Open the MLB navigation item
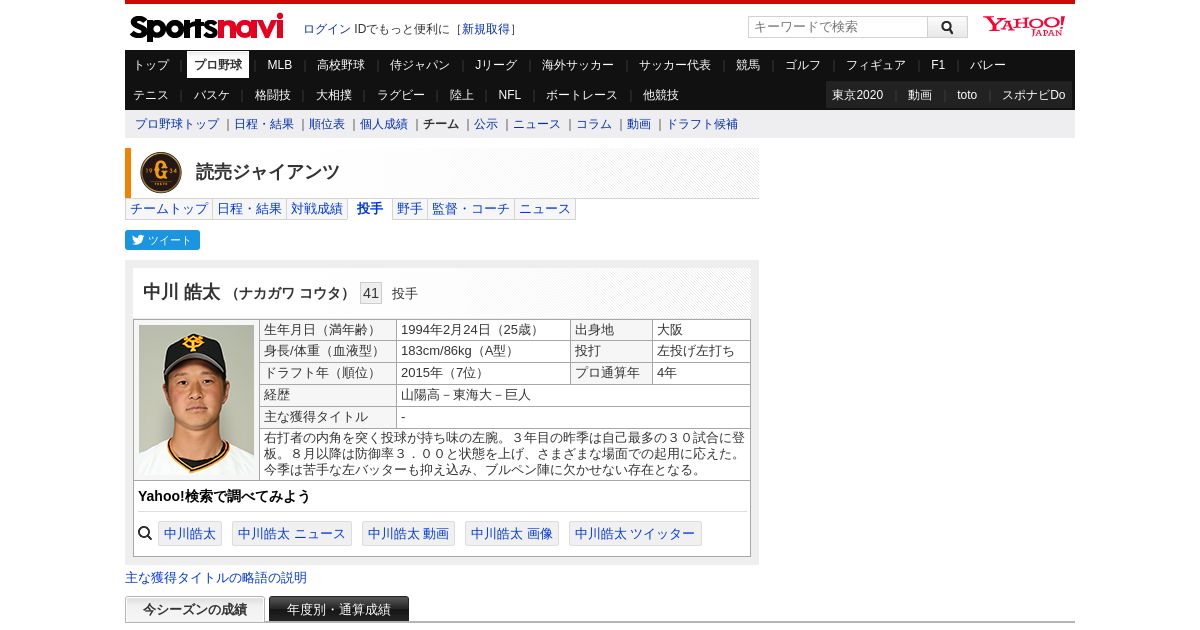Viewport: 1200px width, 630px height. (280, 65)
